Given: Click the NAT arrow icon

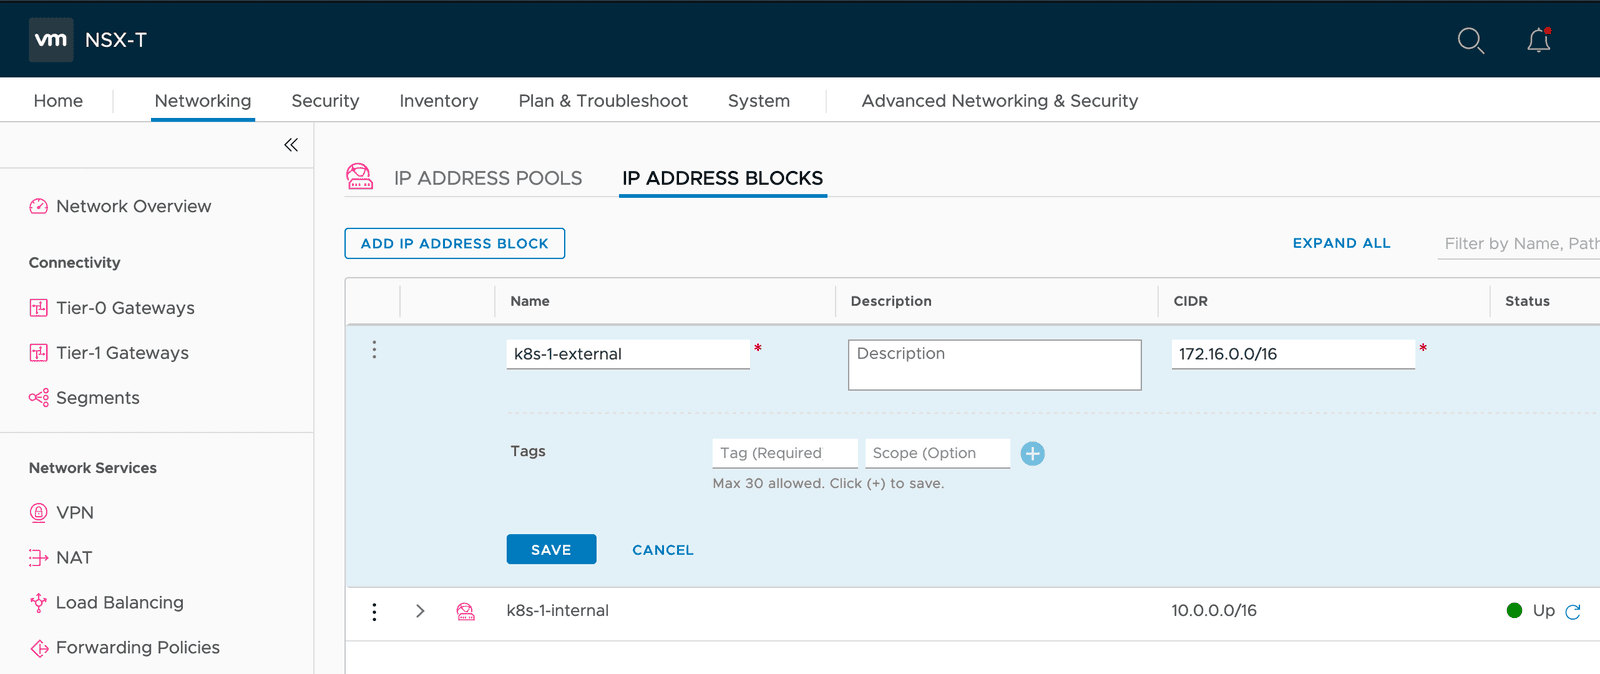Looking at the screenshot, I should point(39,558).
